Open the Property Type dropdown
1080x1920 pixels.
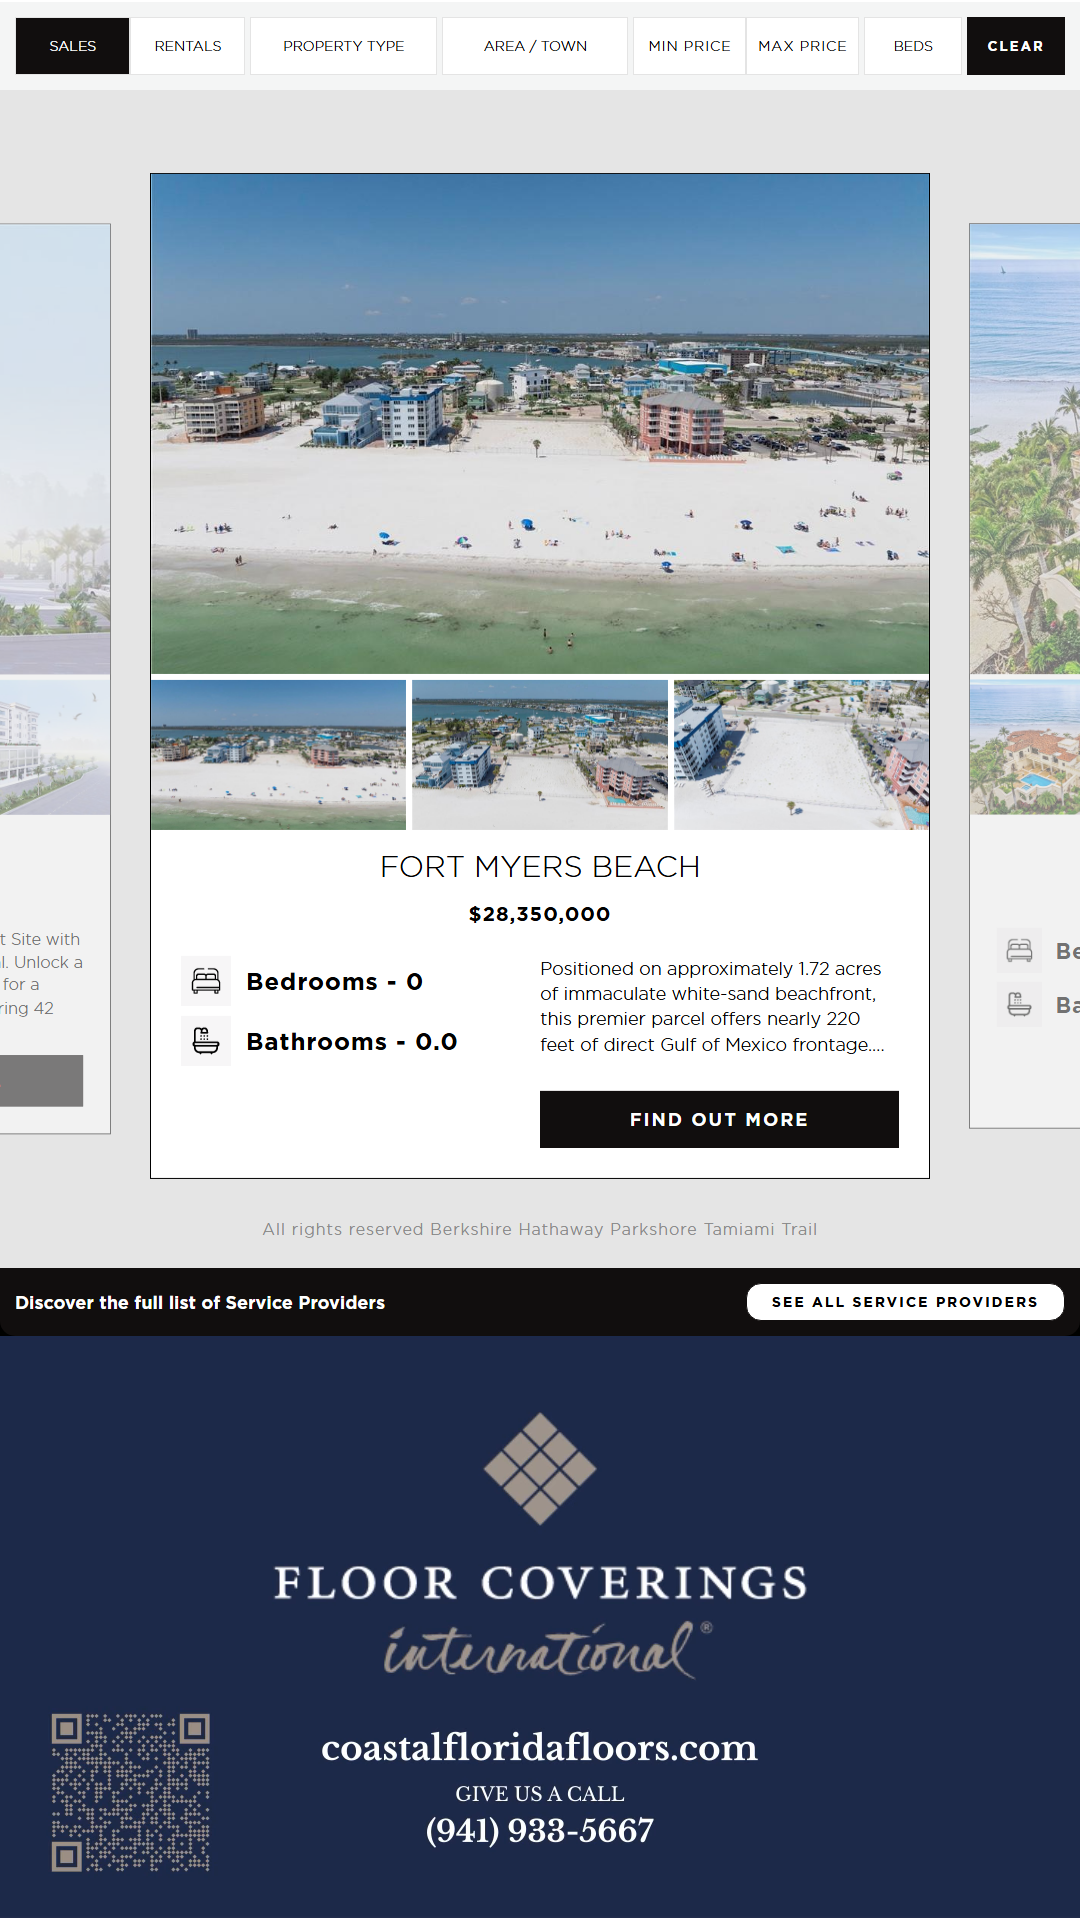click(x=343, y=46)
